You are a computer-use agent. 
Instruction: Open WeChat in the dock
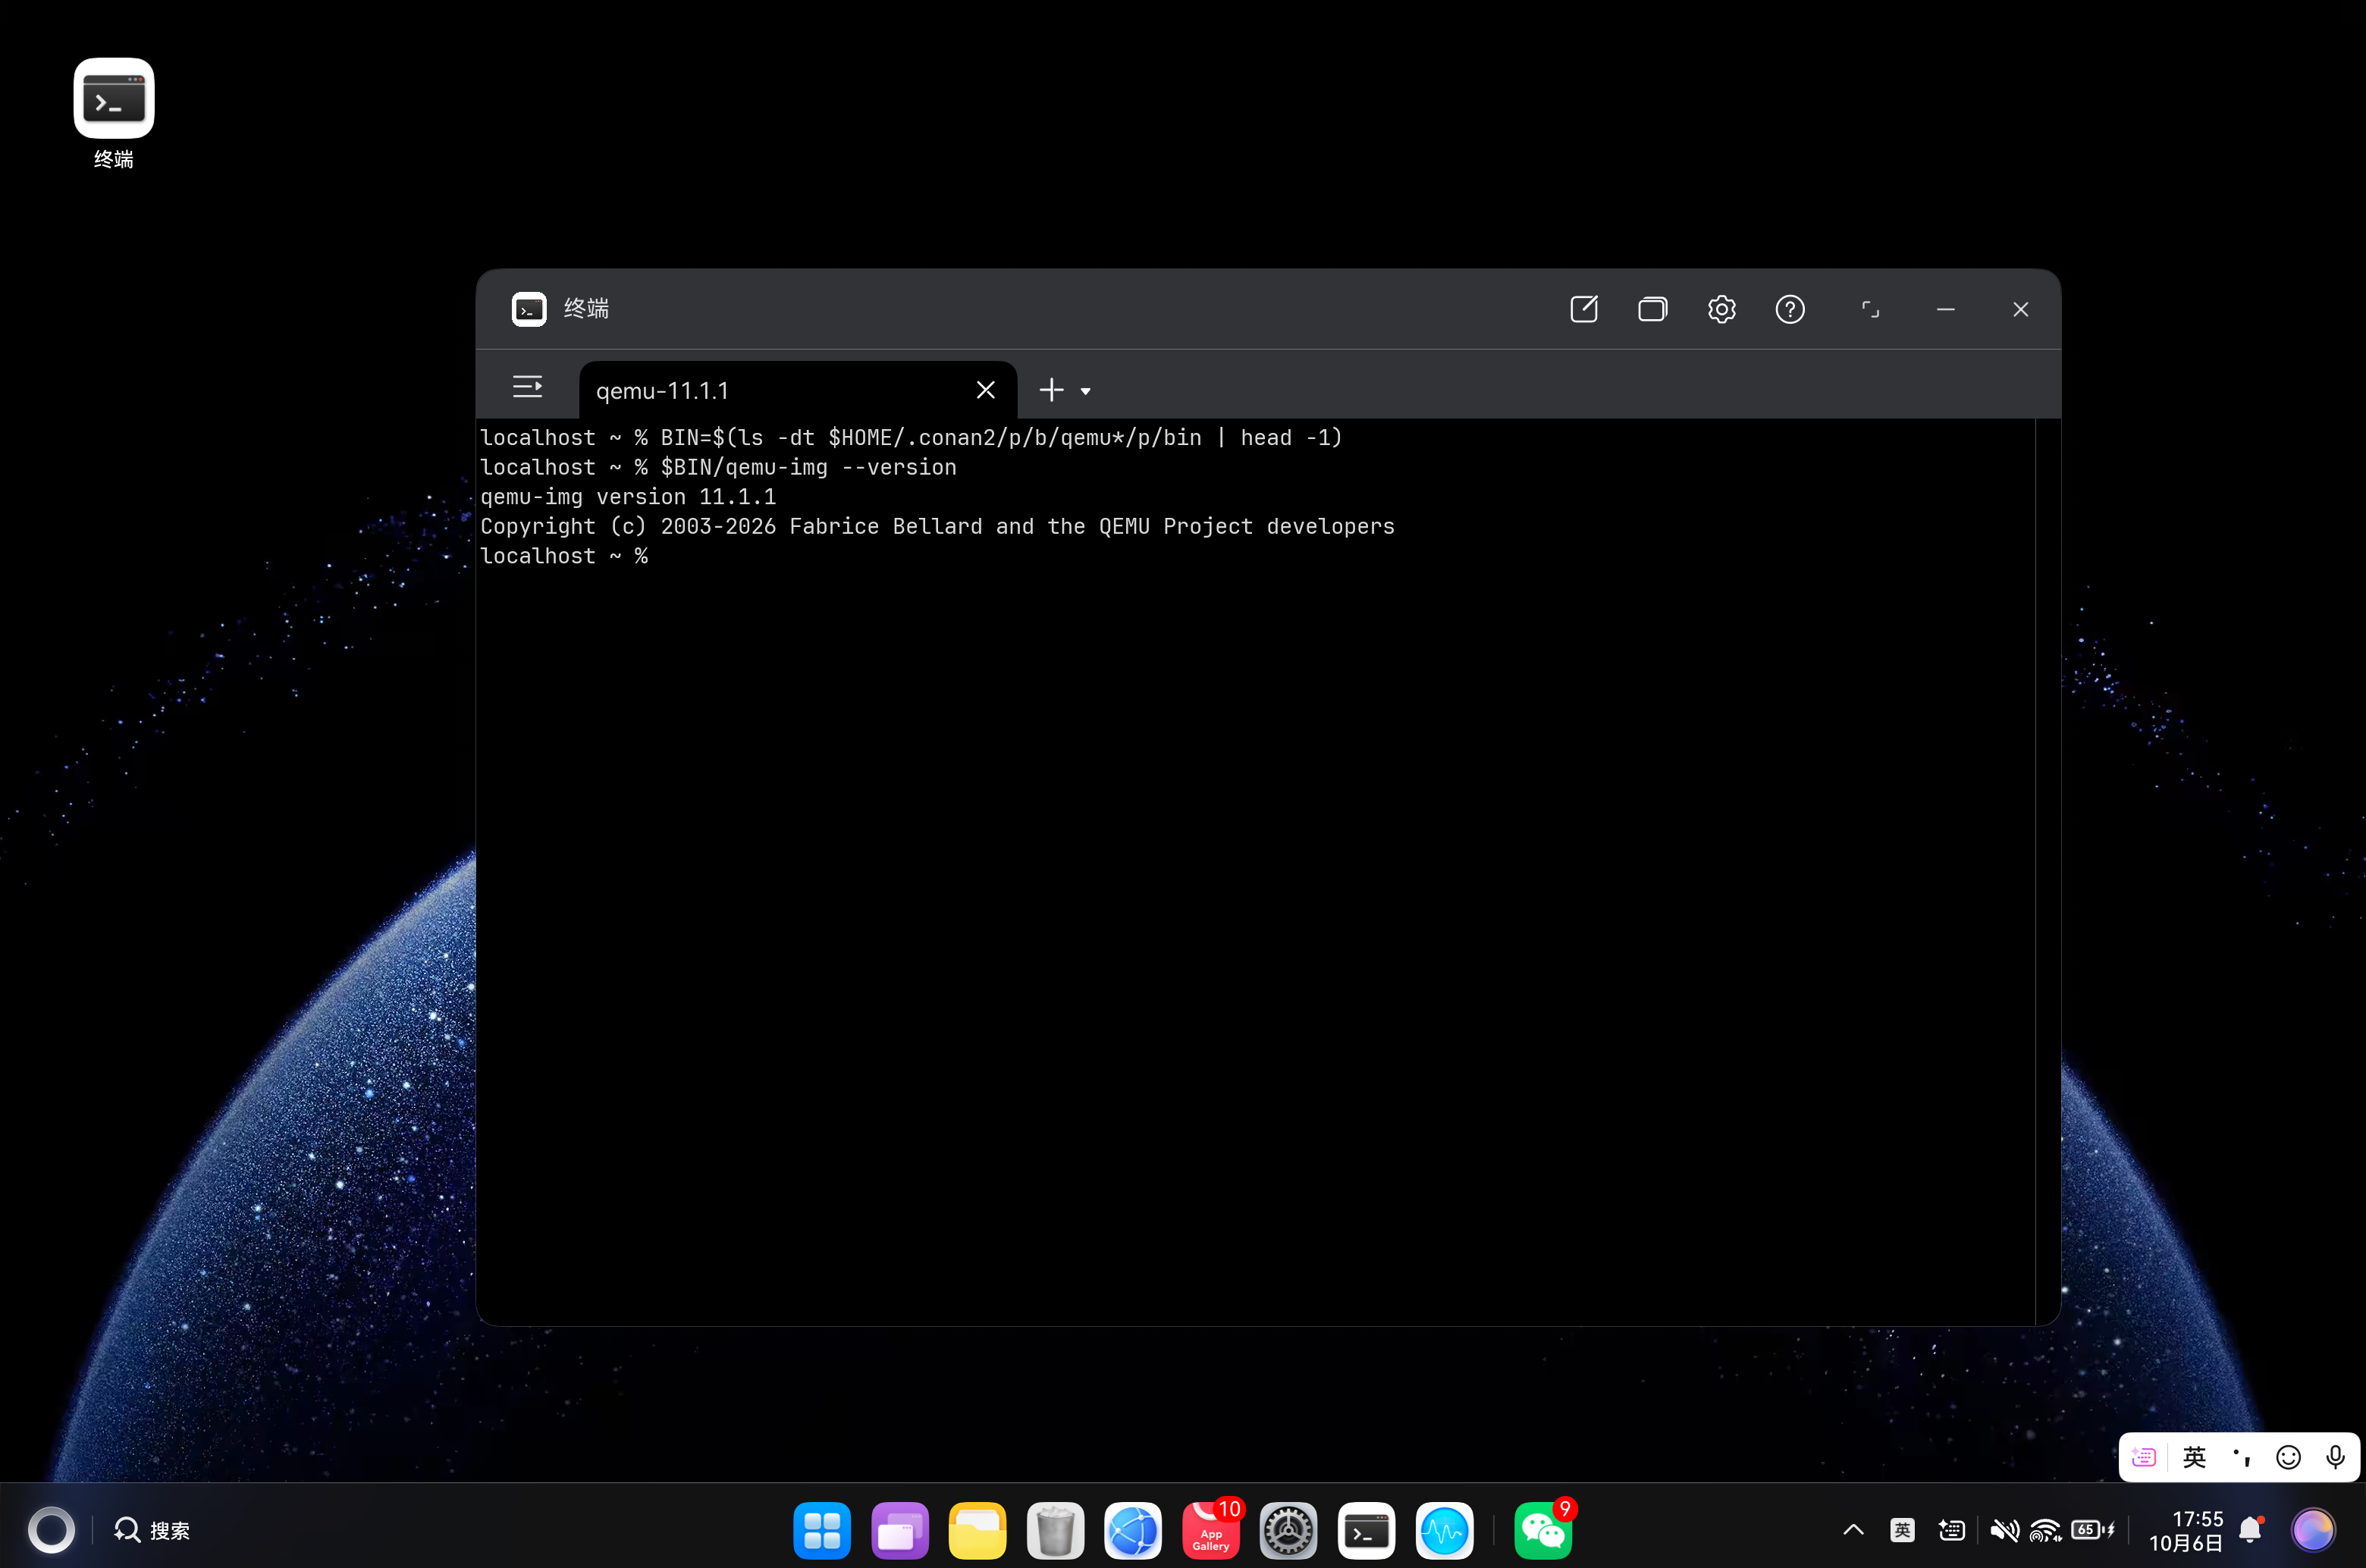pos(1543,1530)
